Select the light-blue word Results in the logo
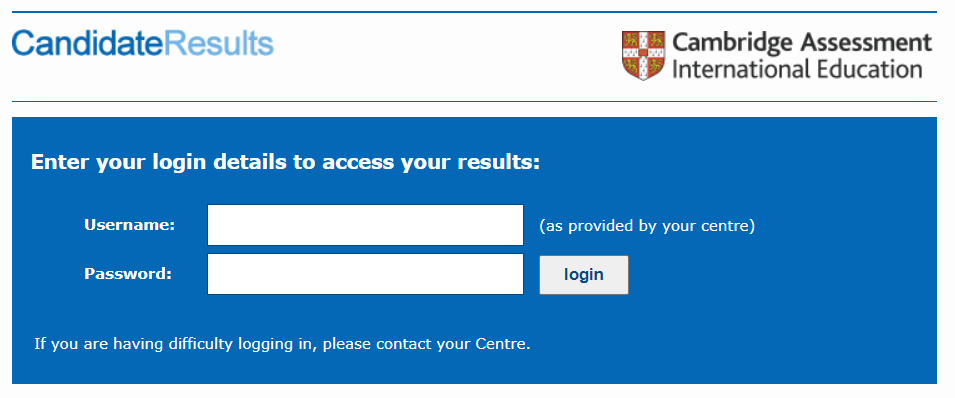Screen dimensions: 955x398 [219, 44]
